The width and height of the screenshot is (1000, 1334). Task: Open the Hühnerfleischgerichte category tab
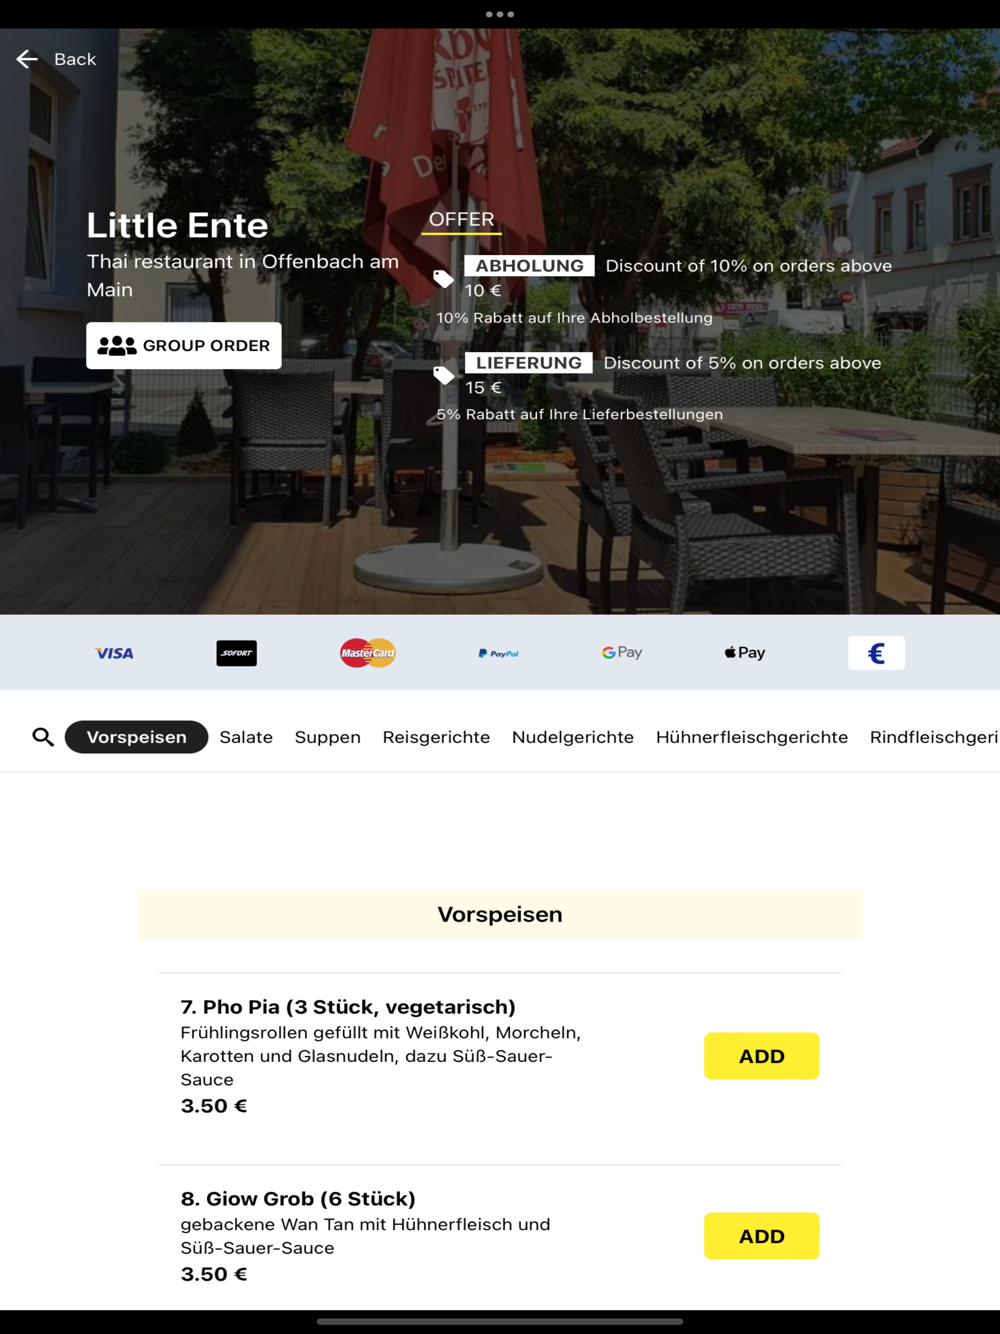click(x=752, y=737)
